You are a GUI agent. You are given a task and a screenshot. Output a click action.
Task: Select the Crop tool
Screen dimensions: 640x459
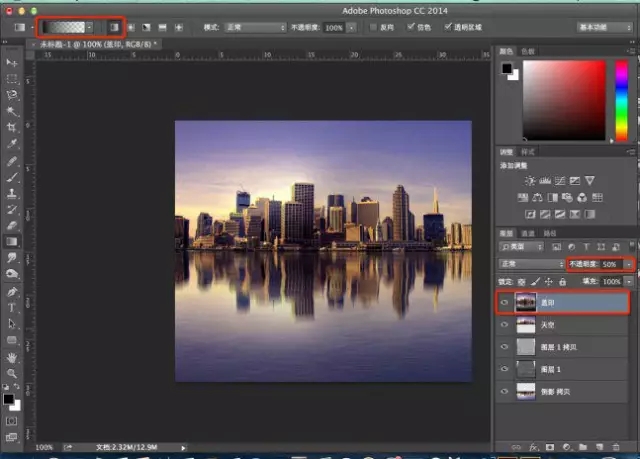pos(13,128)
